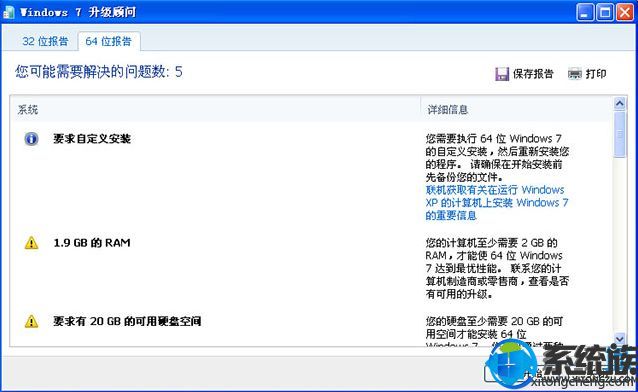
Task: Click 打印 to print the report
Action: (x=596, y=74)
